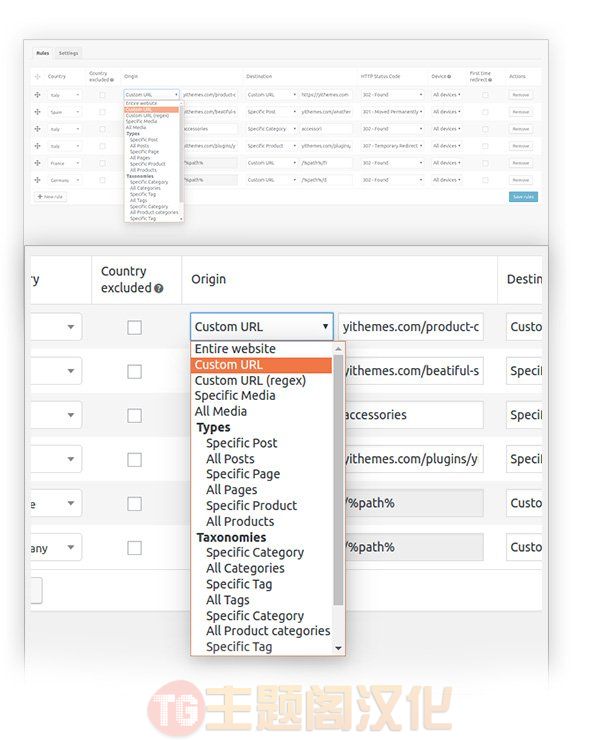Click the yithemes.com/plugins/y origin field in enlarged panel
Viewport: 600px width, 740px height.
414,459
